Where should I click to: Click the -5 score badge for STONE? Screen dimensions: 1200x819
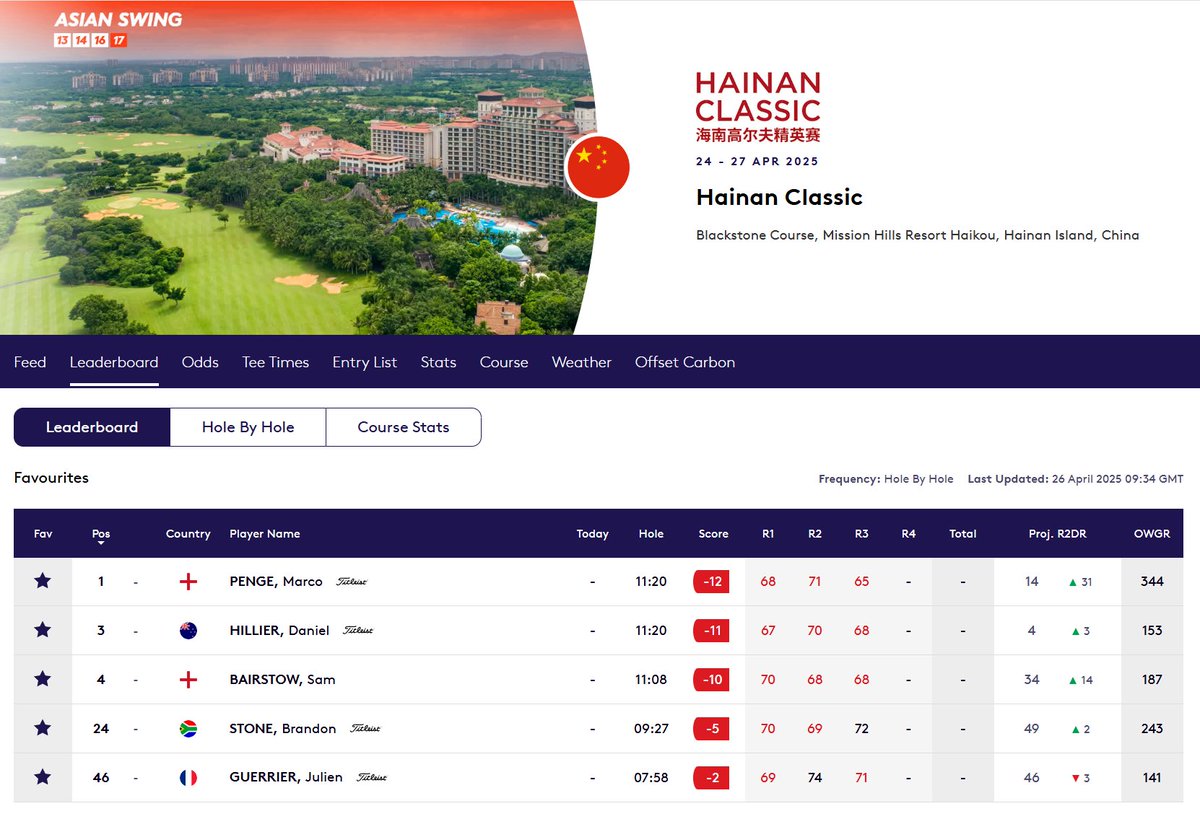(x=712, y=728)
